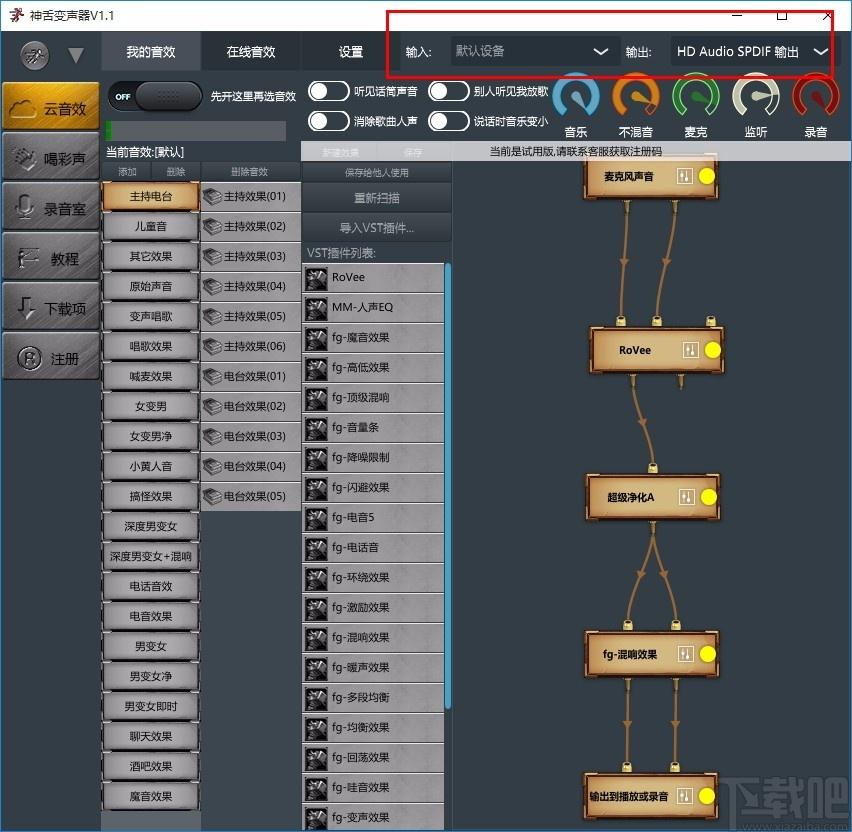Select the 超级净化A node box
The height and width of the screenshot is (832, 852).
pyautogui.click(x=653, y=497)
